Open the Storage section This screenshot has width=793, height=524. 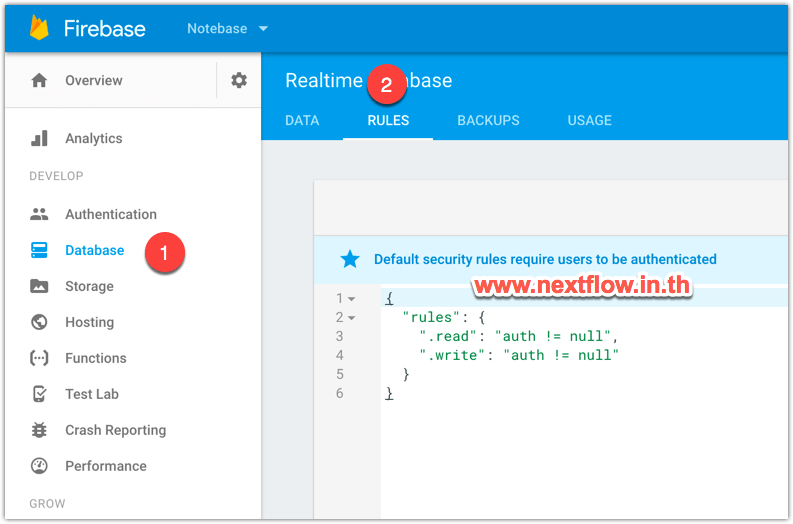pos(89,286)
